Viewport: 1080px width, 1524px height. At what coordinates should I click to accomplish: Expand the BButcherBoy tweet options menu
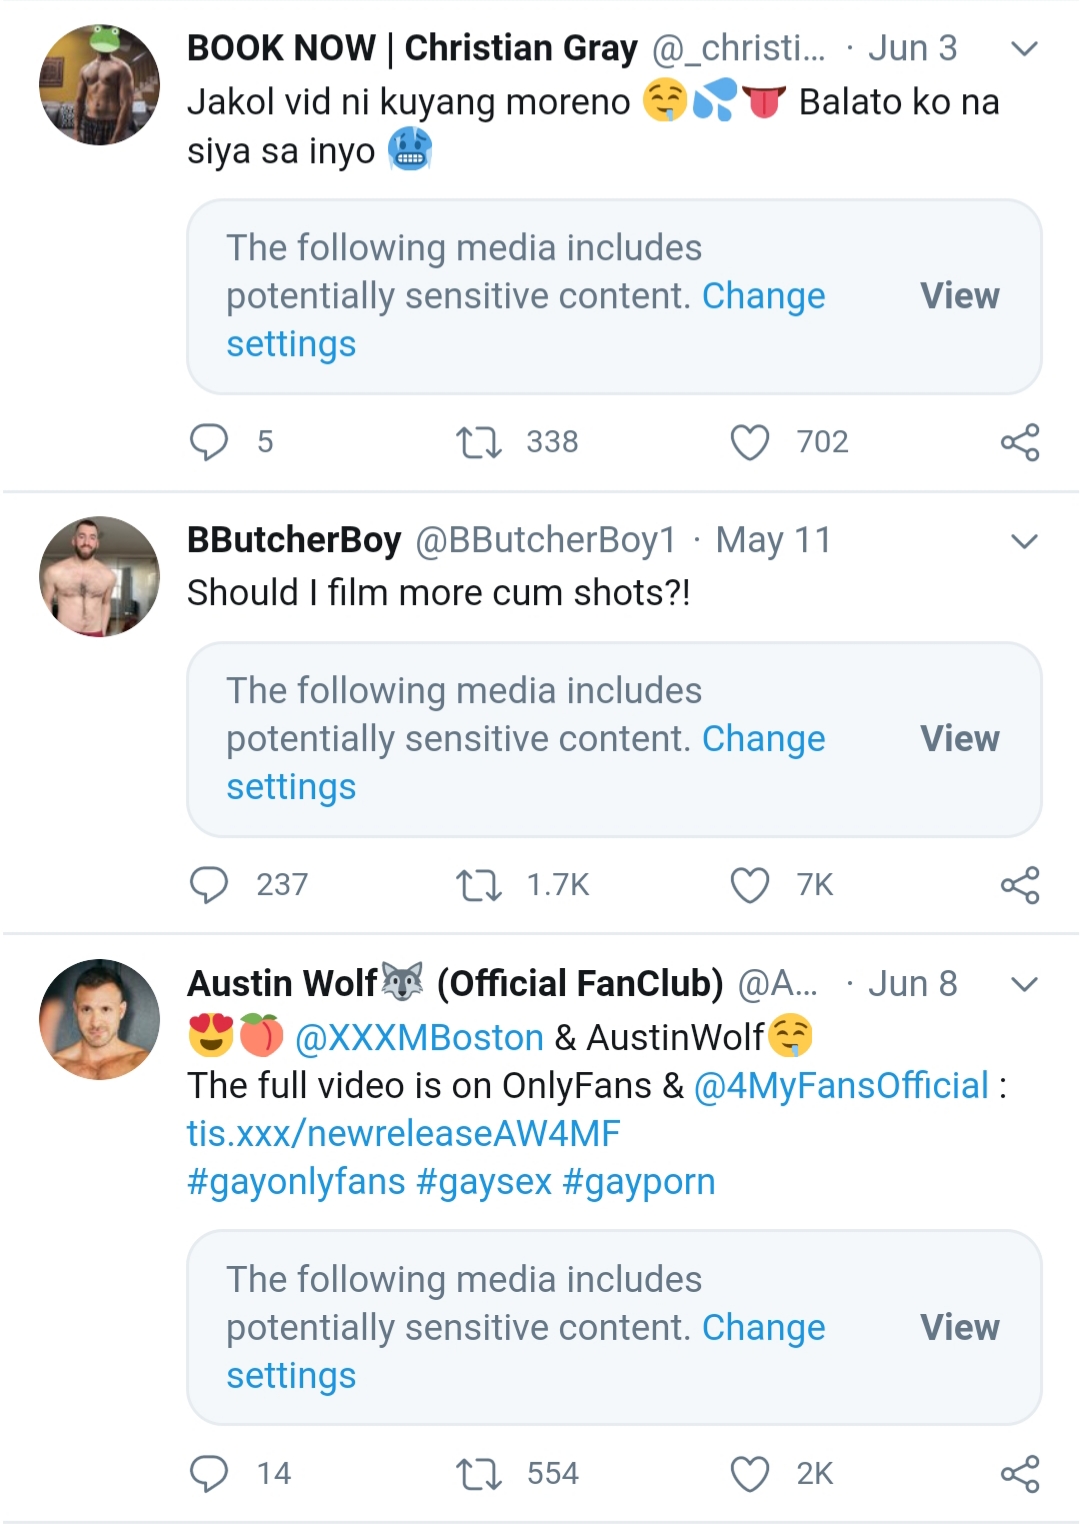tap(1024, 542)
